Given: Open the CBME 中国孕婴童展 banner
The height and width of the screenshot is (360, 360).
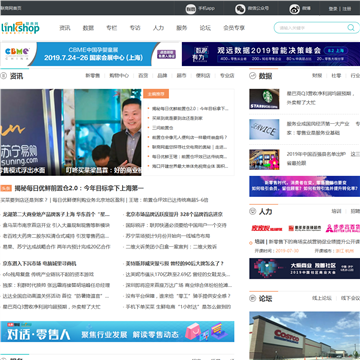Looking at the screenshot, I should 90,54.
